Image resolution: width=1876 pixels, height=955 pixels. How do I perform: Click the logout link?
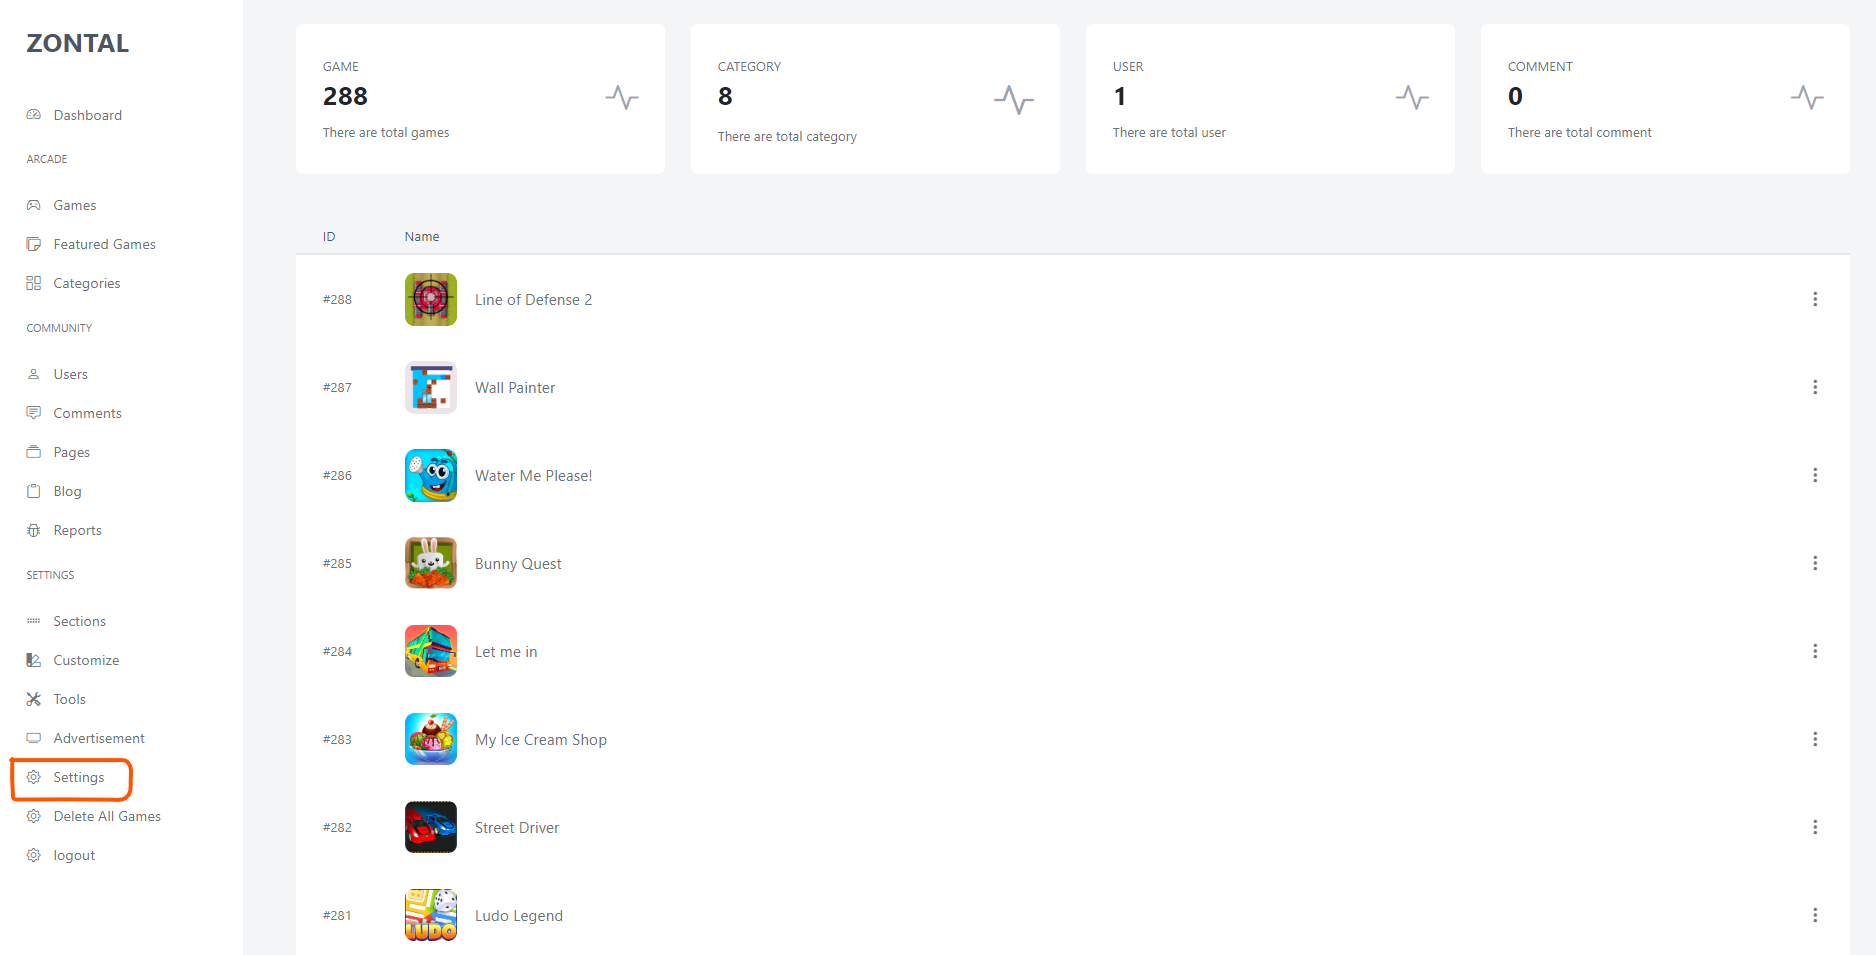click(74, 855)
